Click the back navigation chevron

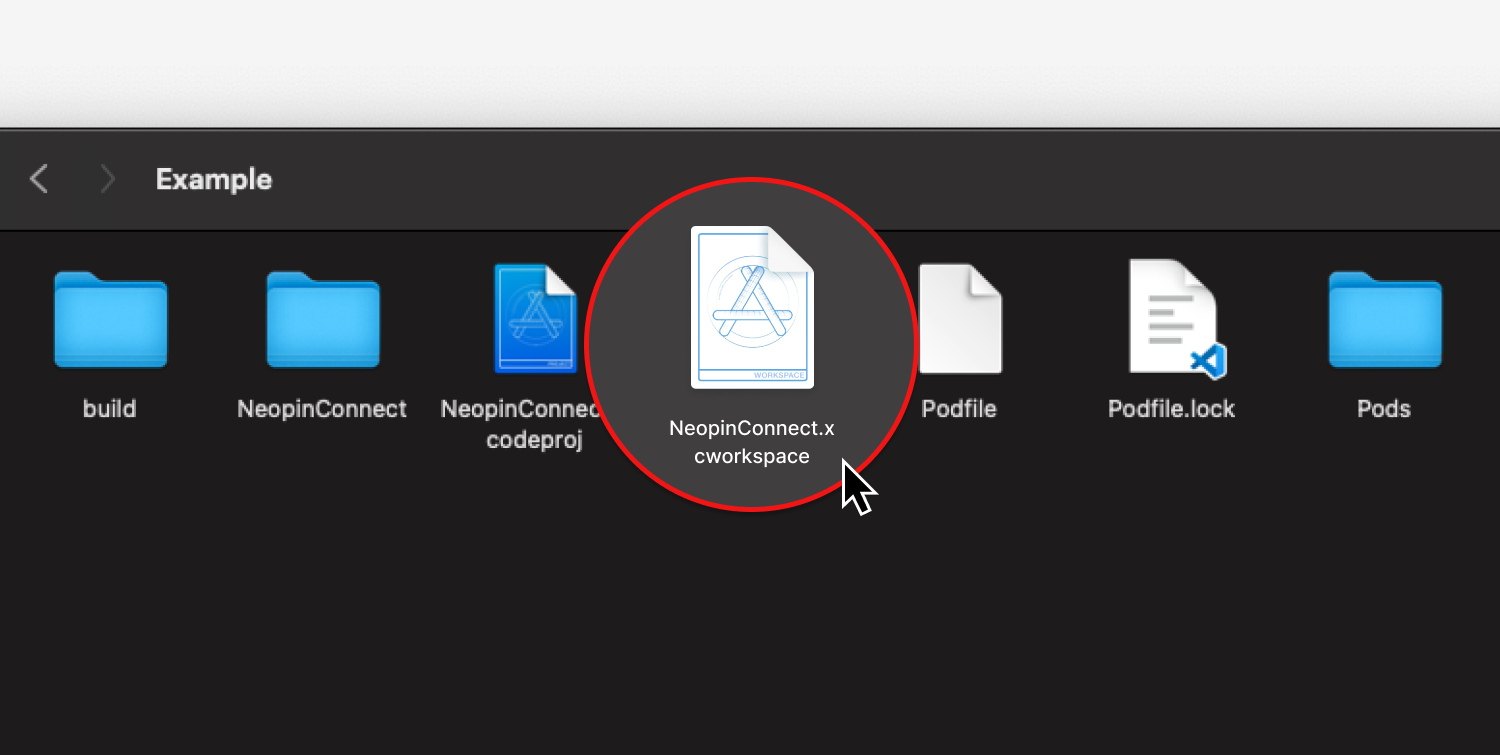39,179
